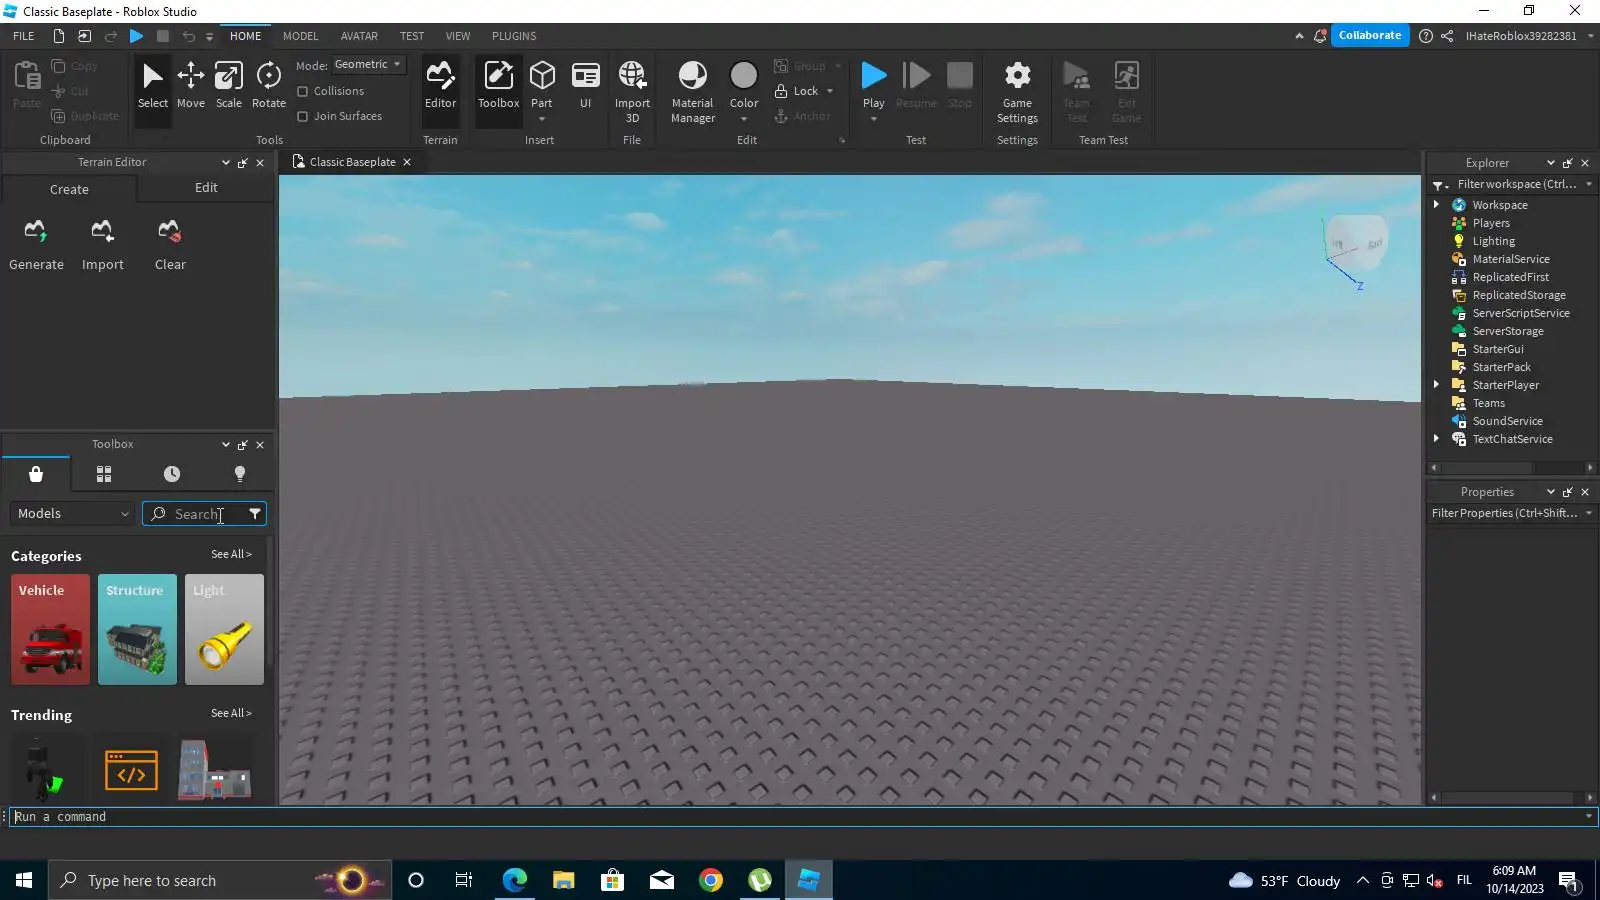Click See All next to Categories
The image size is (1600, 900).
[231, 554]
